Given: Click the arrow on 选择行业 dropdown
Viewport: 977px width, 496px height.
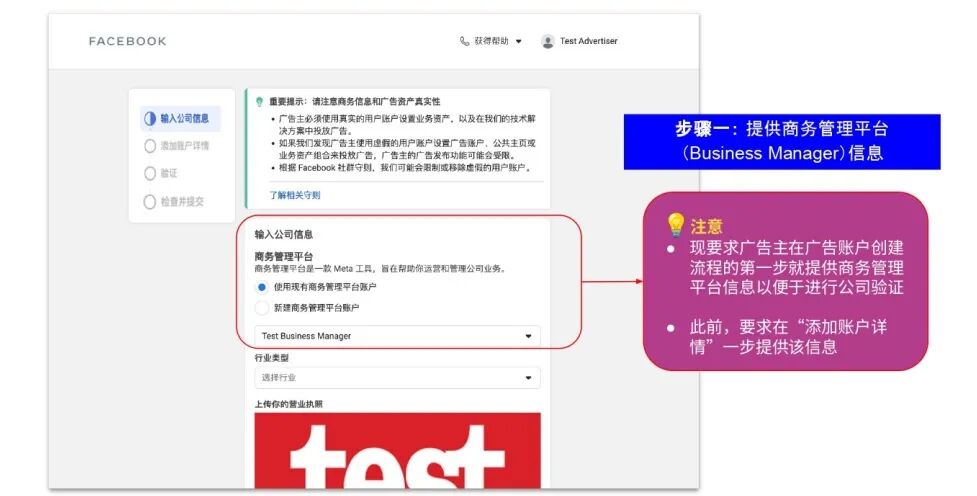Looking at the screenshot, I should click(x=528, y=378).
